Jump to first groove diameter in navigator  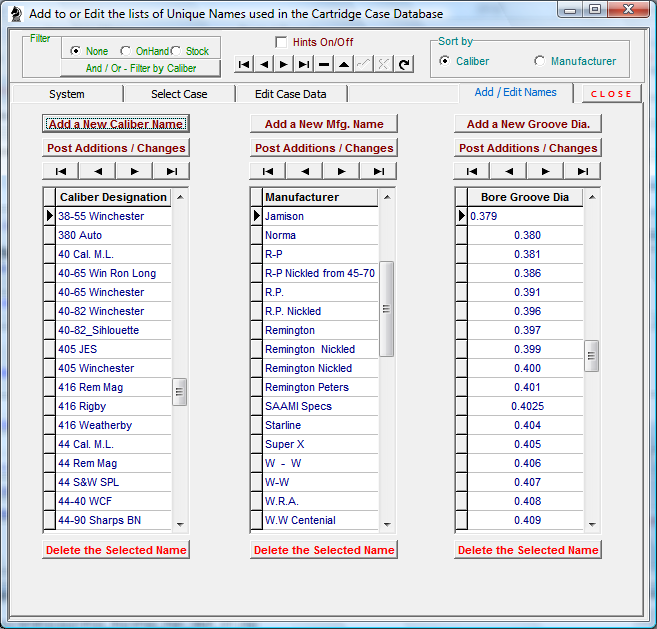coord(472,171)
